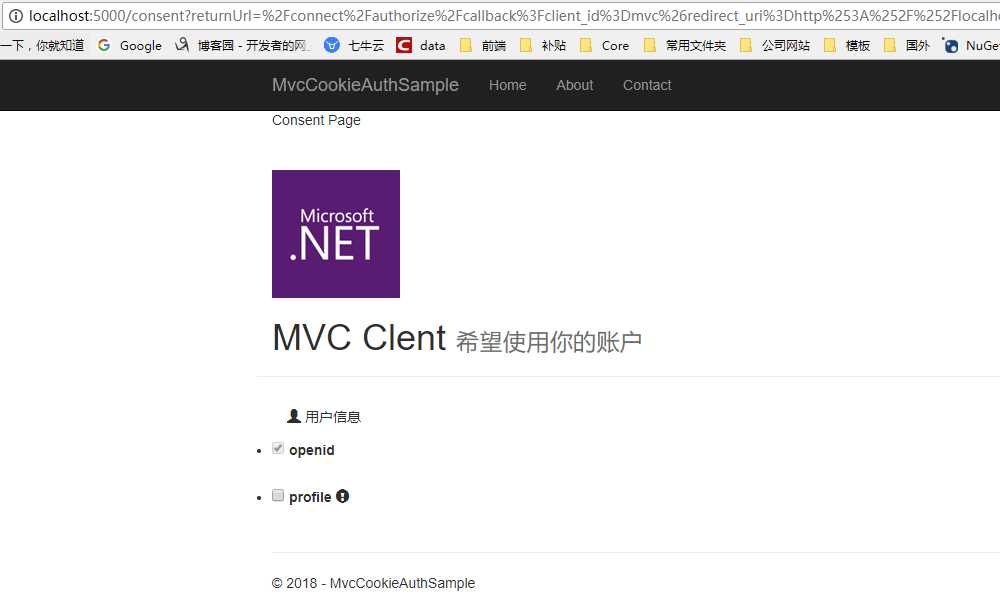Click the info icon next to profile
1000x609 pixels.
pyautogui.click(x=342, y=496)
